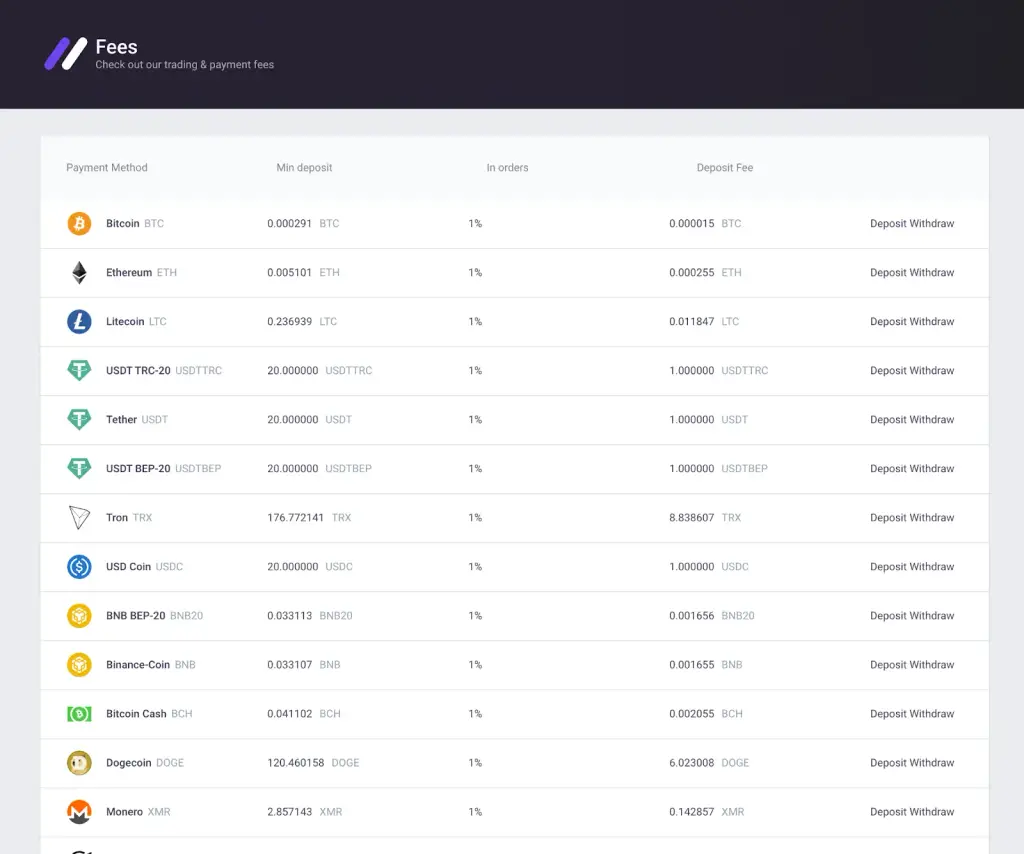
Task: Open Deposit for Litecoin row
Action: click(x=888, y=321)
